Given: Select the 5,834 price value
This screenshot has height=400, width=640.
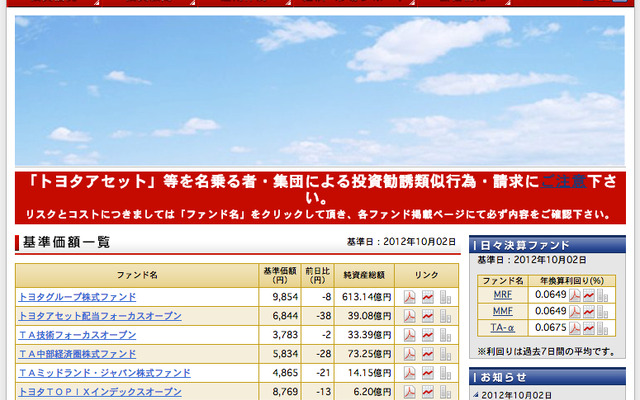Looking at the screenshot, I should [x=285, y=354].
